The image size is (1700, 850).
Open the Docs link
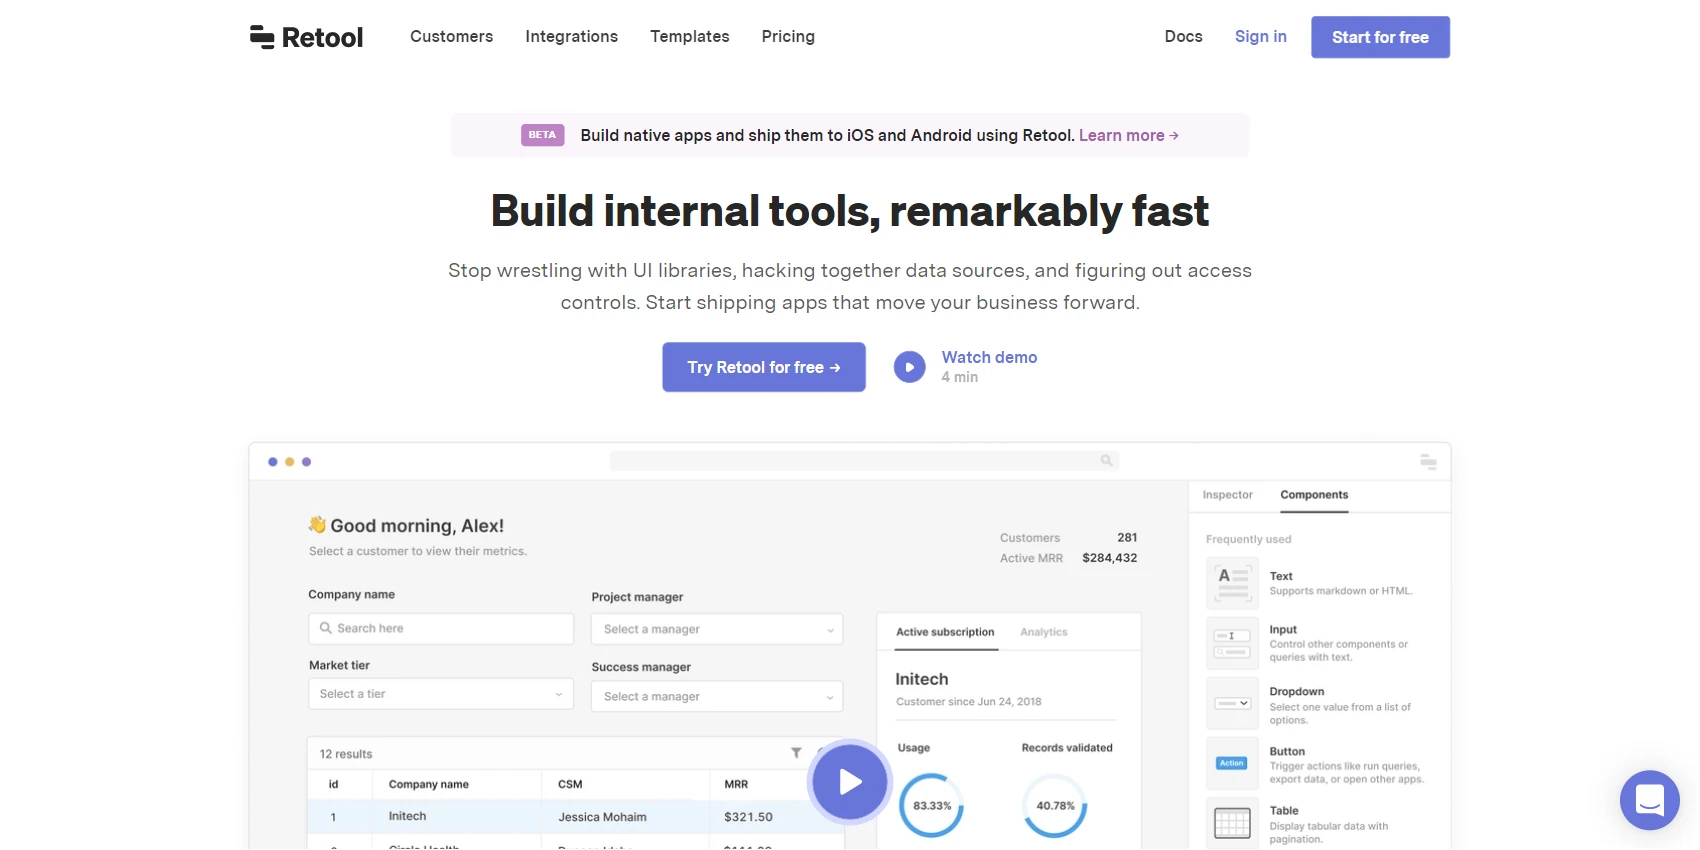click(x=1183, y=36)
